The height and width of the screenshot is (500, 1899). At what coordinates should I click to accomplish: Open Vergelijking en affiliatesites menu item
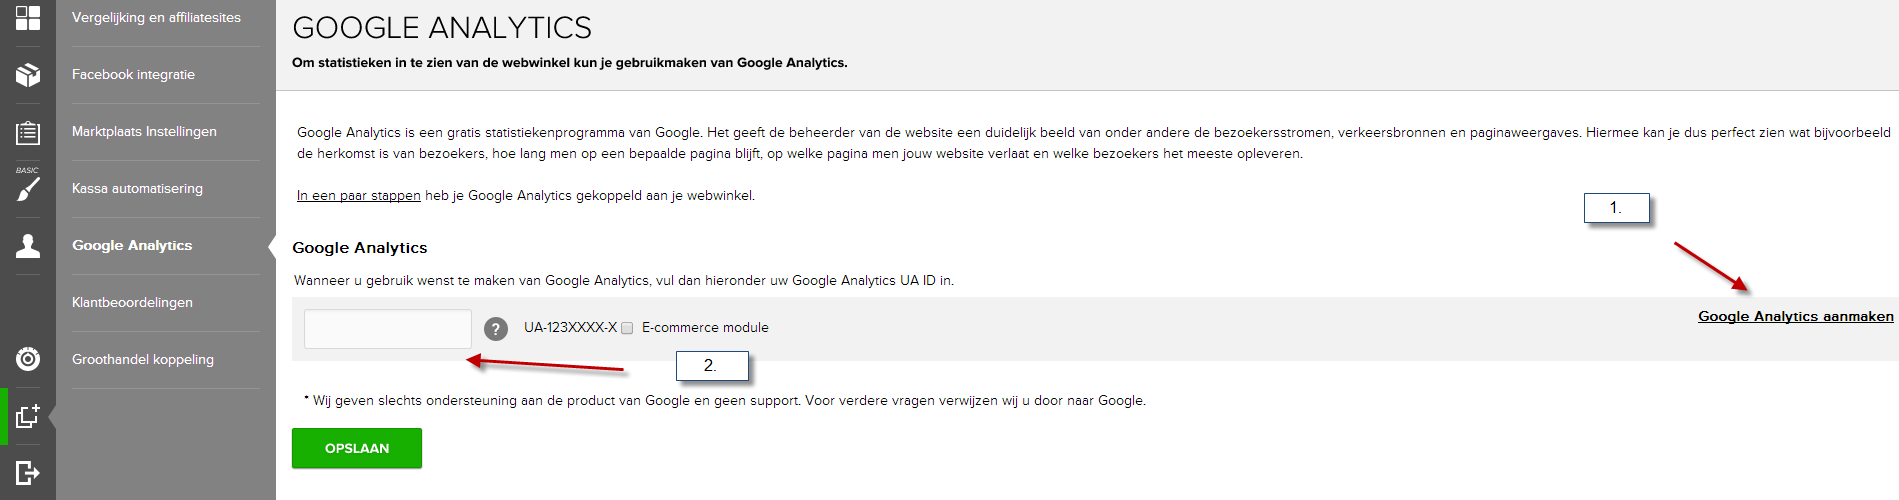point(157,18)
